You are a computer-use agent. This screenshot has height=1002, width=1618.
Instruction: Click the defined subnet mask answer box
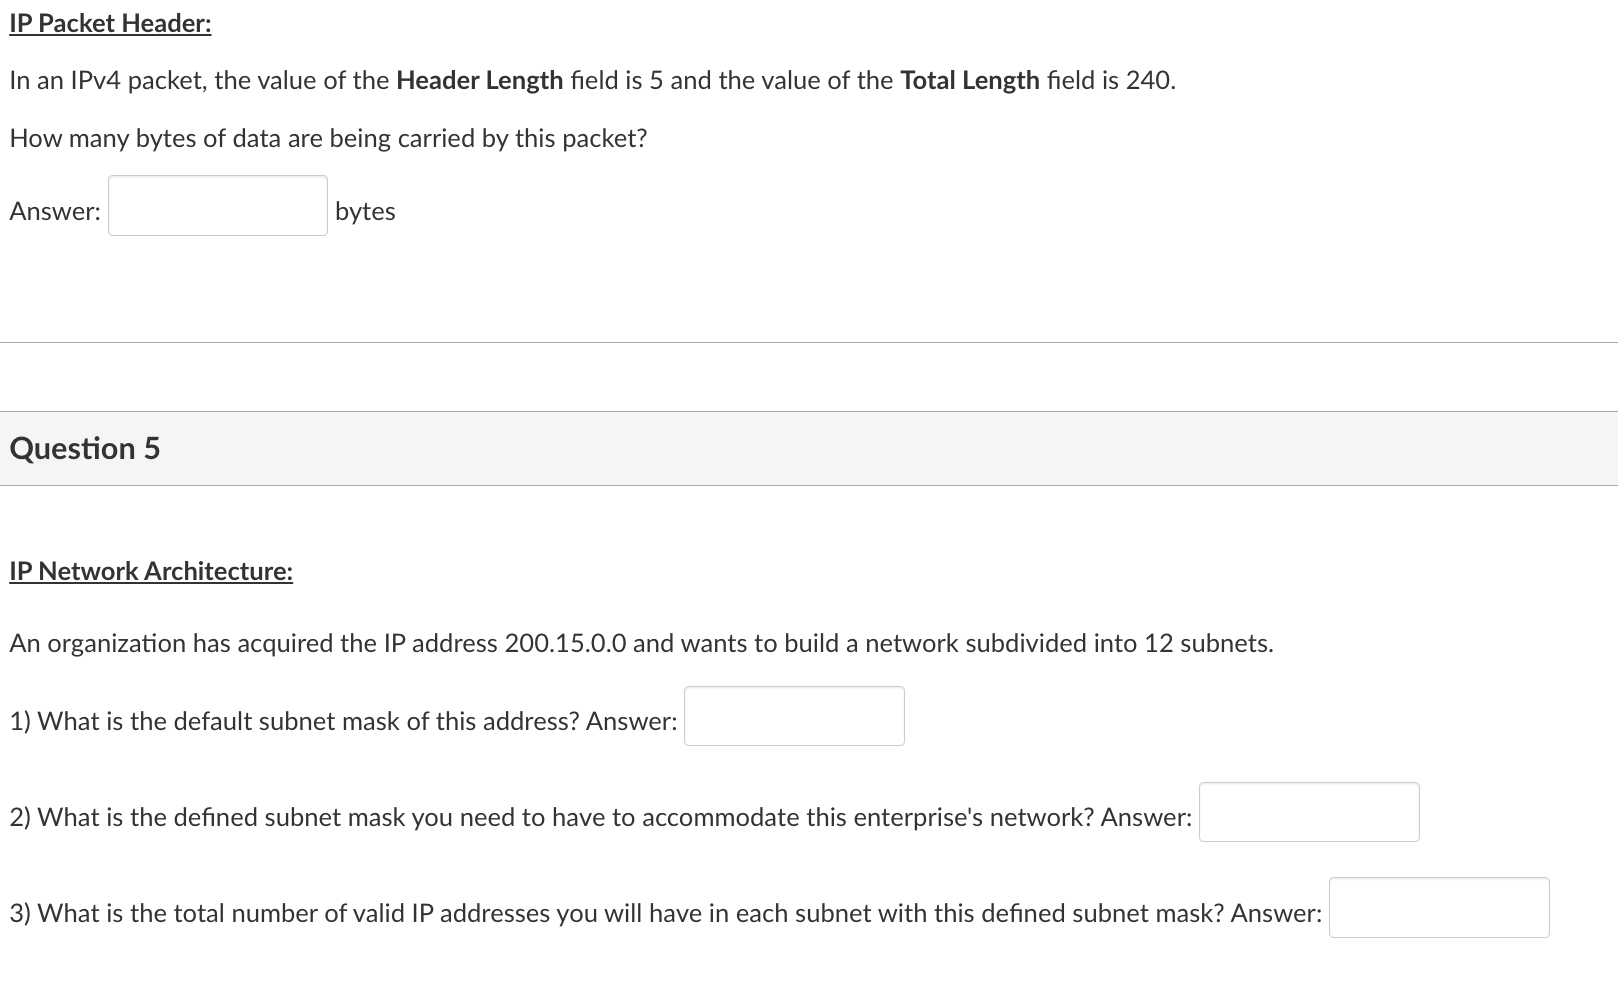pos(1308,812)
